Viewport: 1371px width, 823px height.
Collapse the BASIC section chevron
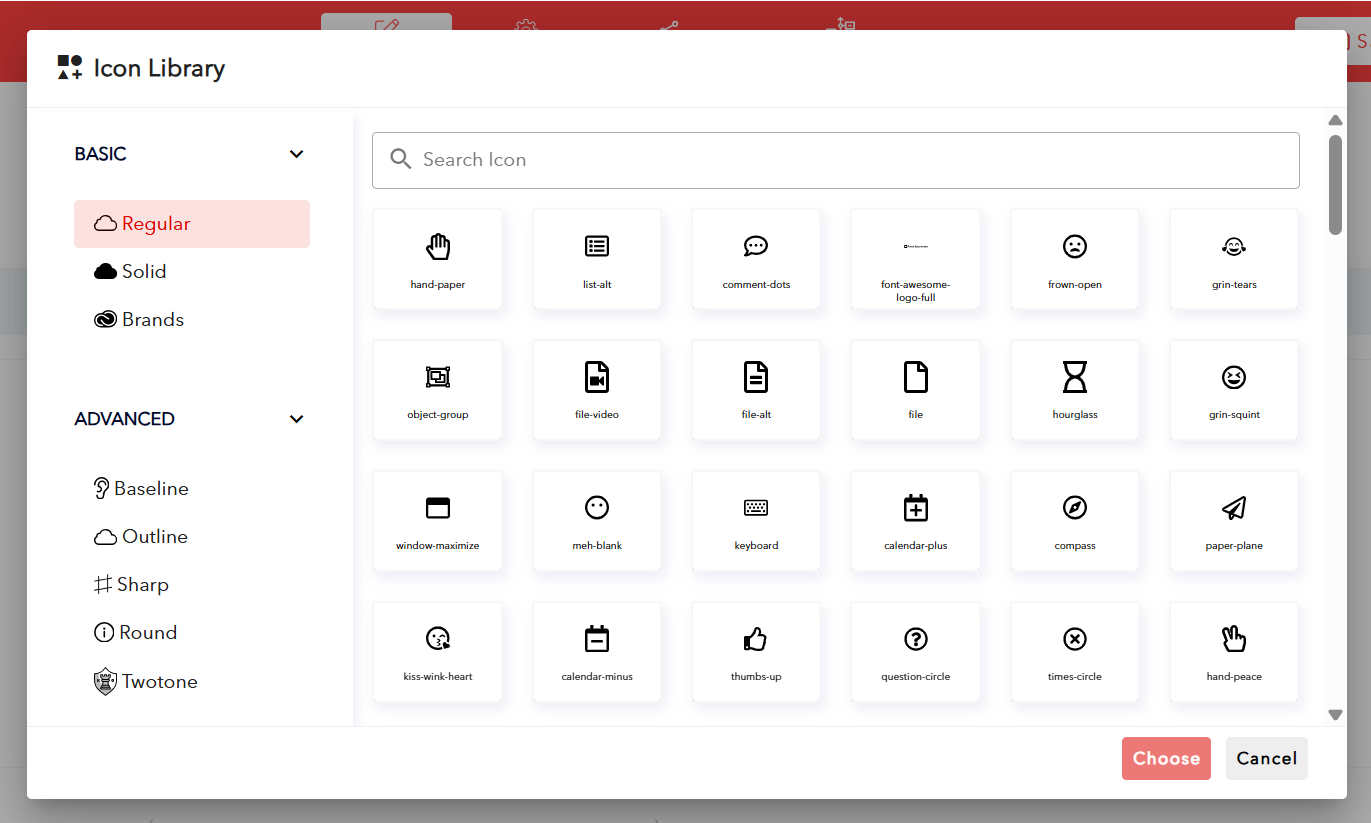pyautogui.click(x=296, y=154)
